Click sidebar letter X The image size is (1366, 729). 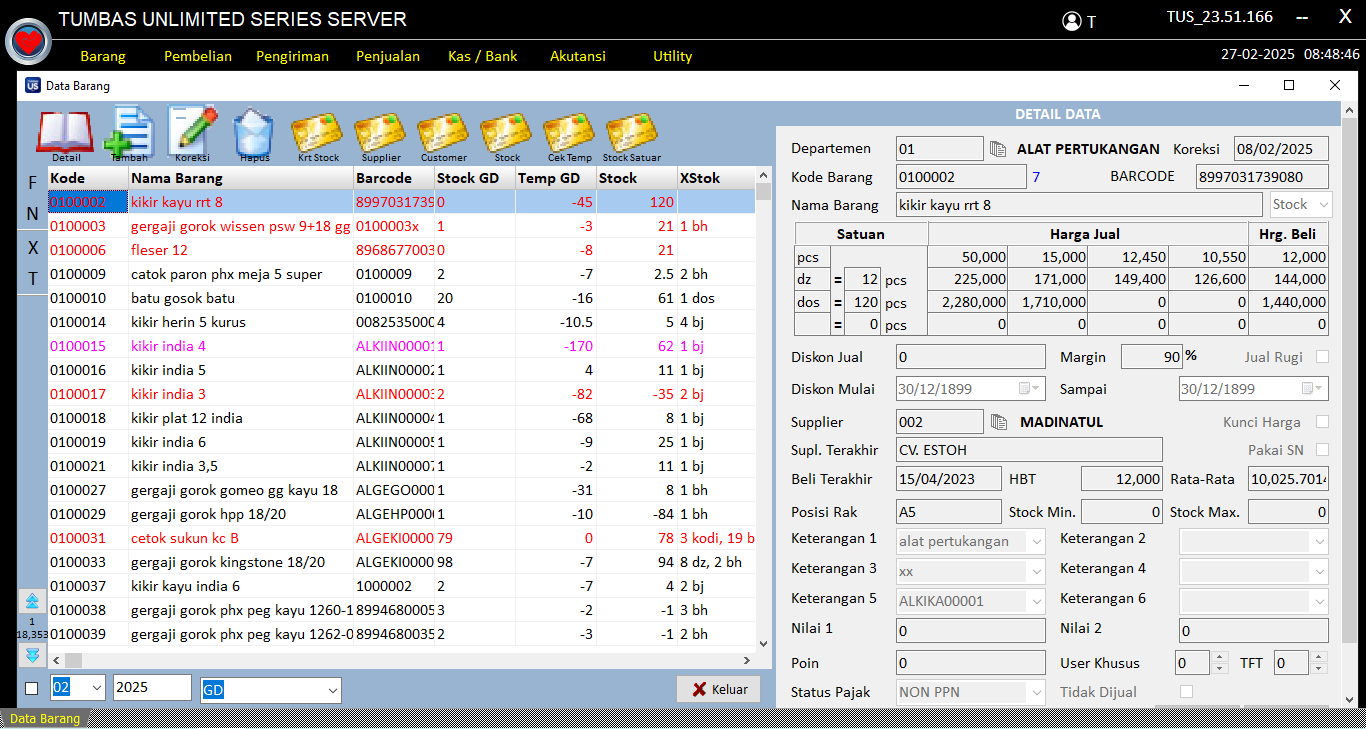(32, 247)
